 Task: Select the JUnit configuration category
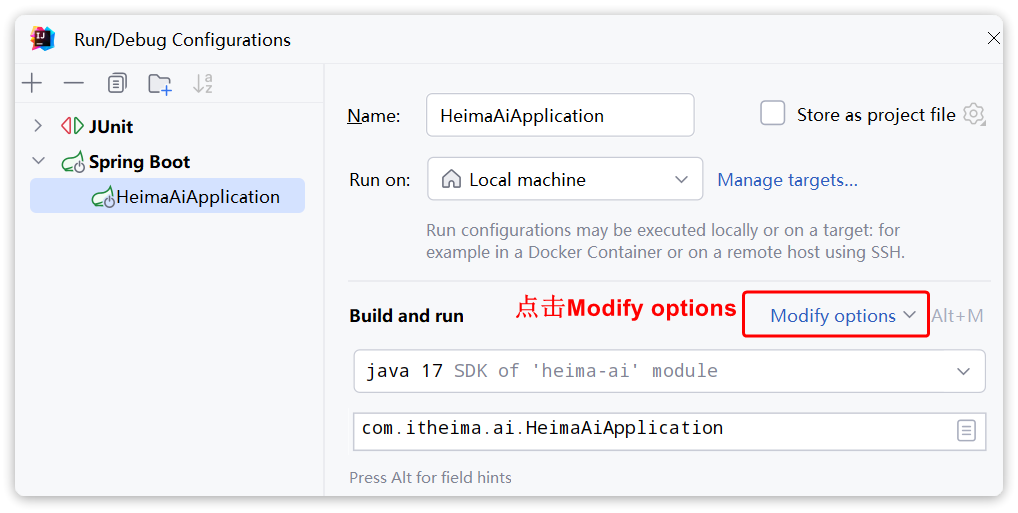[110, 127]
